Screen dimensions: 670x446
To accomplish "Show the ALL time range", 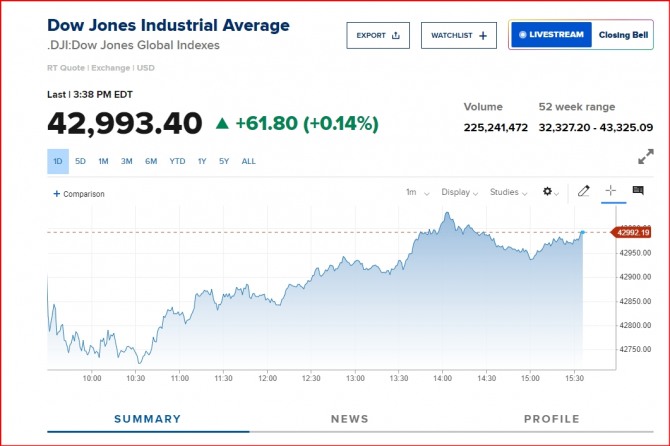I will tap(249, 161).
